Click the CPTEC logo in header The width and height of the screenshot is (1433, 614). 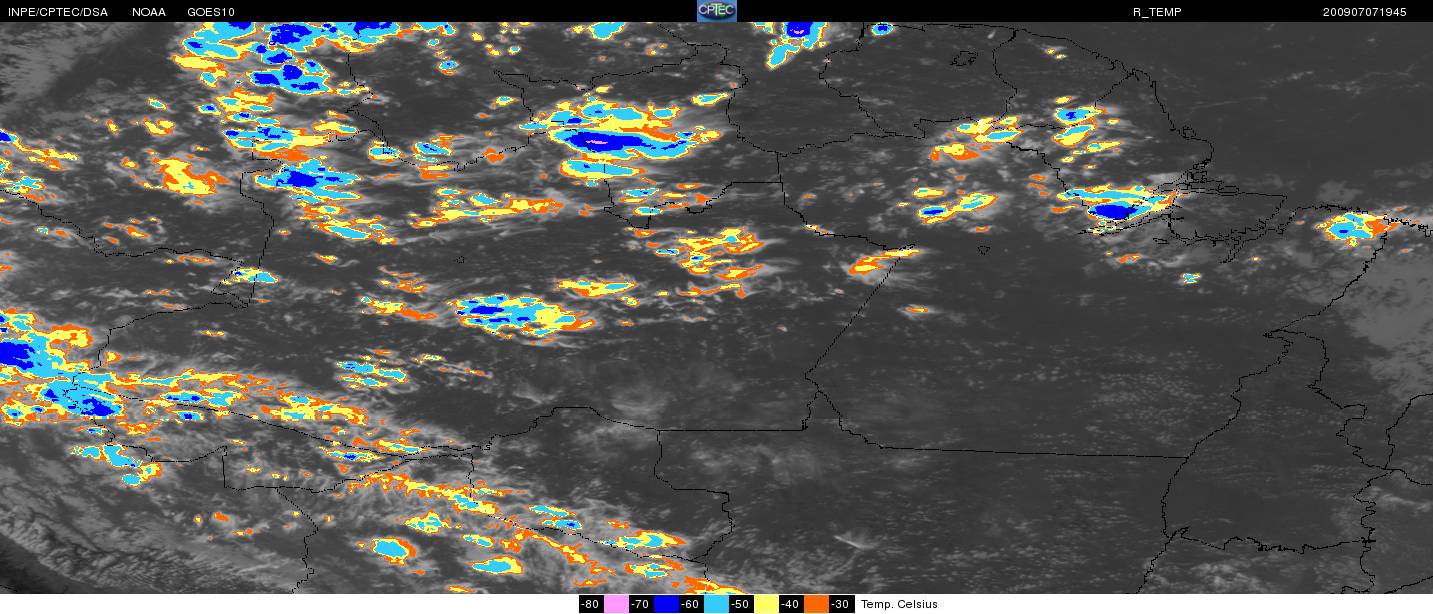coord(716,11)
